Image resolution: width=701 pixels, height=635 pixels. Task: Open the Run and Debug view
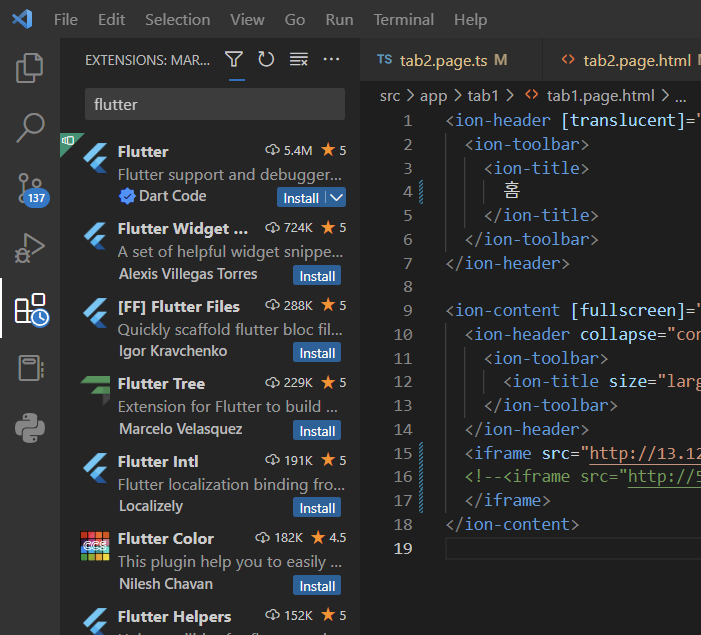[30, 248]
